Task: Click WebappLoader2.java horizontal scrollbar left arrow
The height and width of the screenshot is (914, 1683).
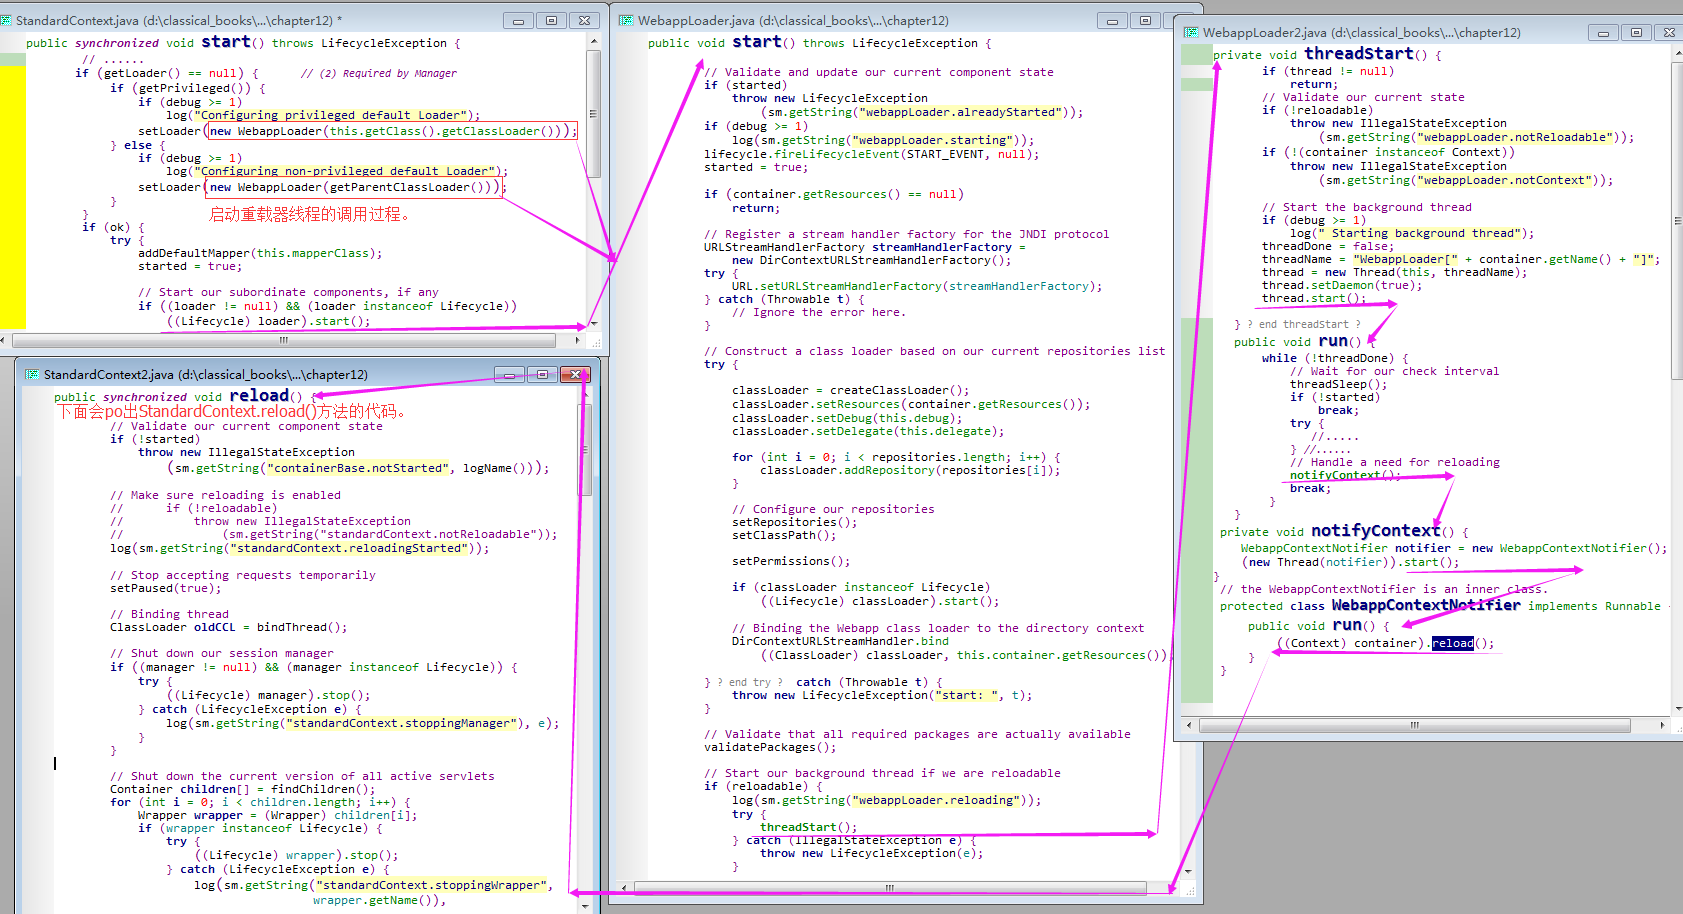Action: pyautogui.click(x=1189, y=725)
